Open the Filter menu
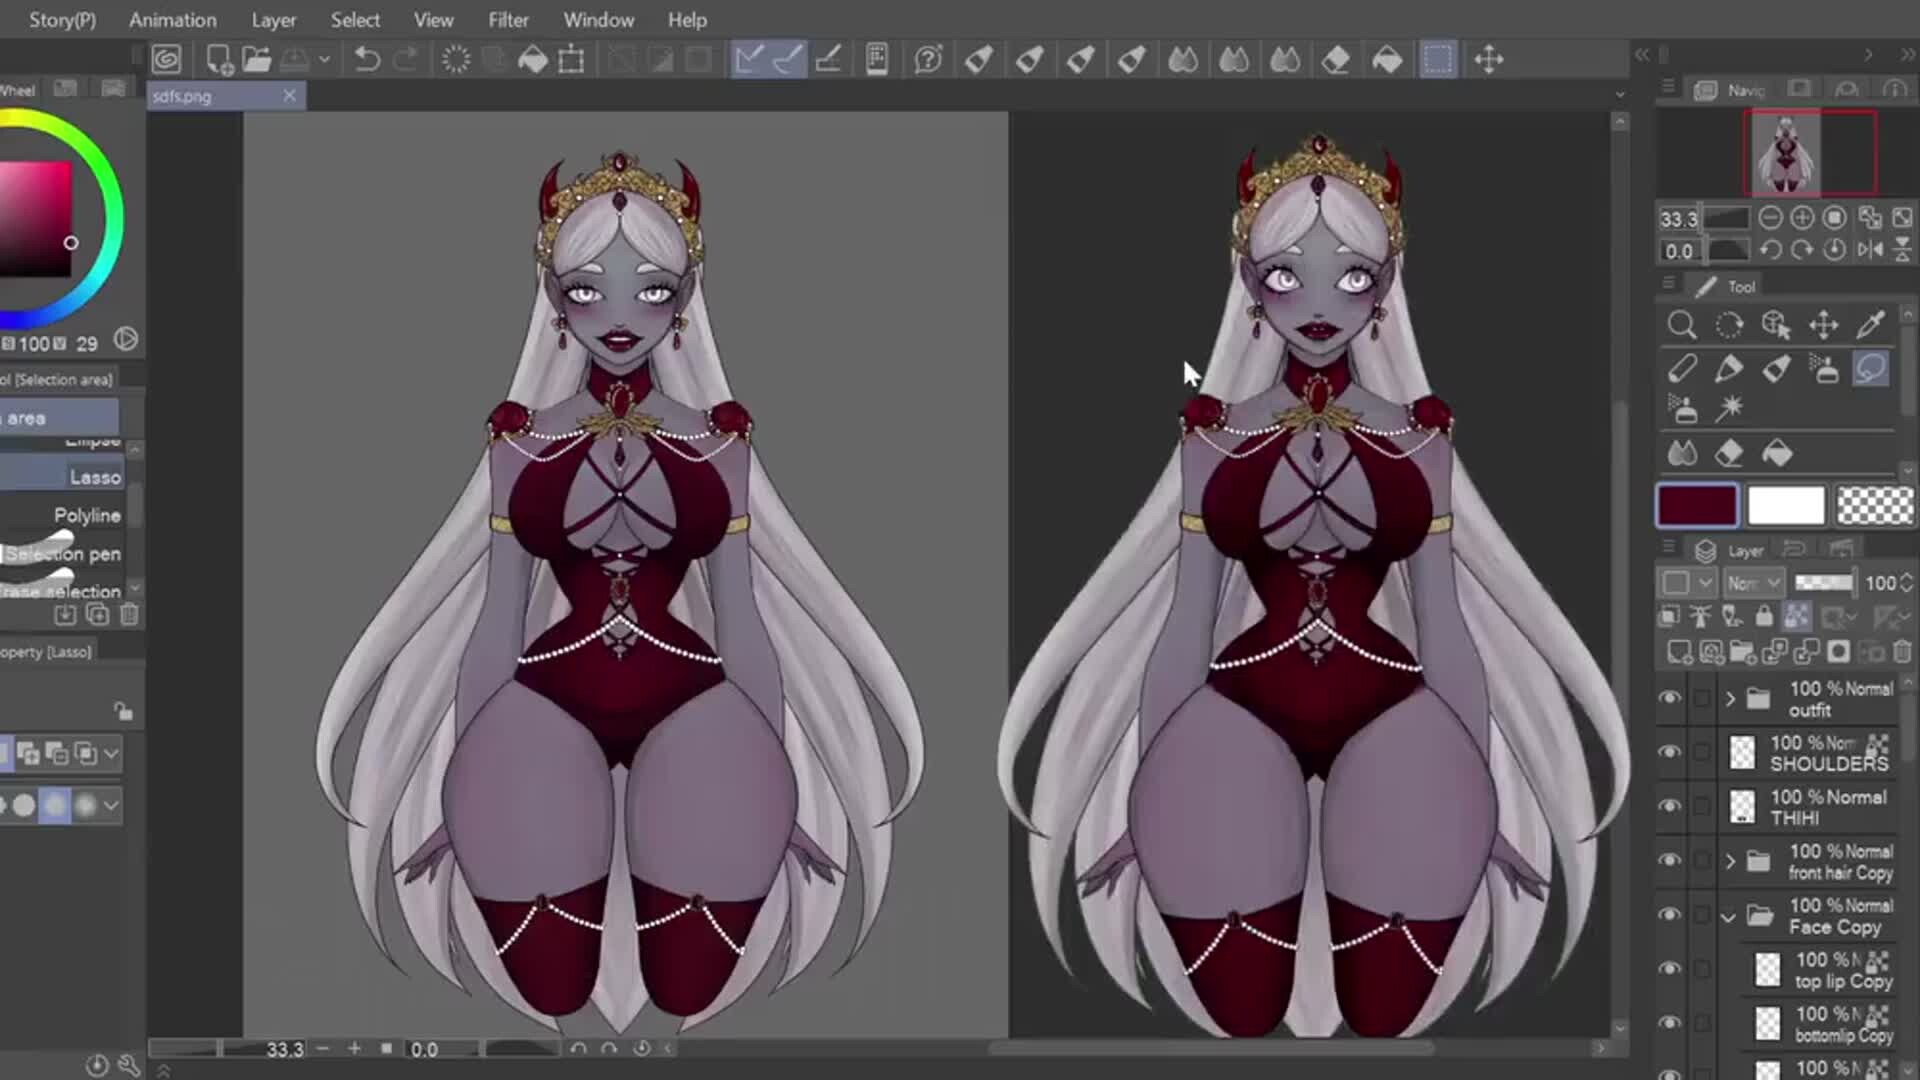Image resolution: width=1920 pixels, height=1080 pixels. [509, 19]
